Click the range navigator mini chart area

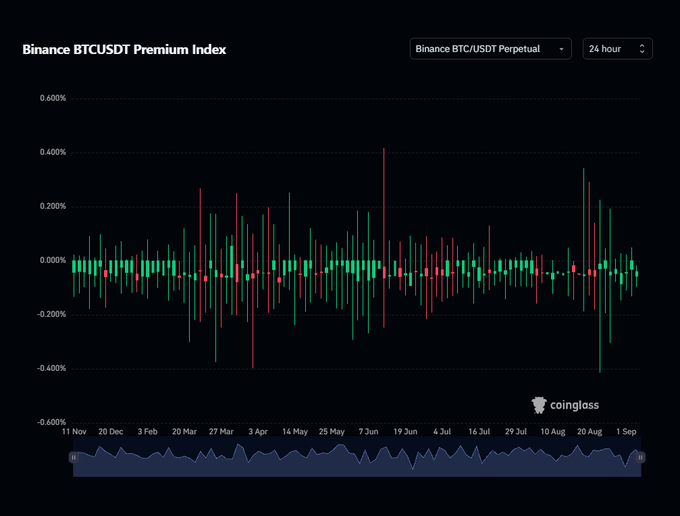(x=357, y=457)
